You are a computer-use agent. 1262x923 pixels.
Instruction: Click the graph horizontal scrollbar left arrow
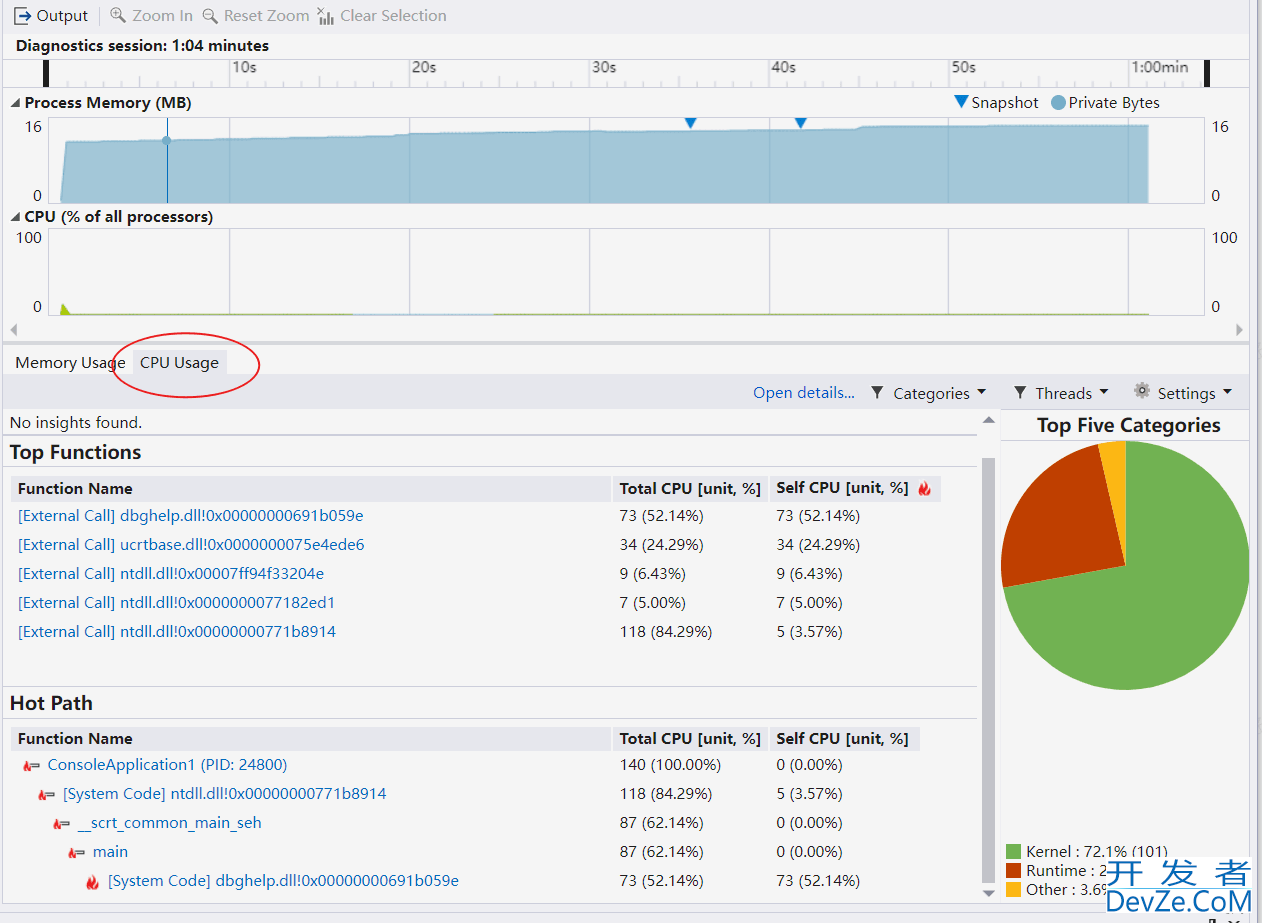point(14,329)
